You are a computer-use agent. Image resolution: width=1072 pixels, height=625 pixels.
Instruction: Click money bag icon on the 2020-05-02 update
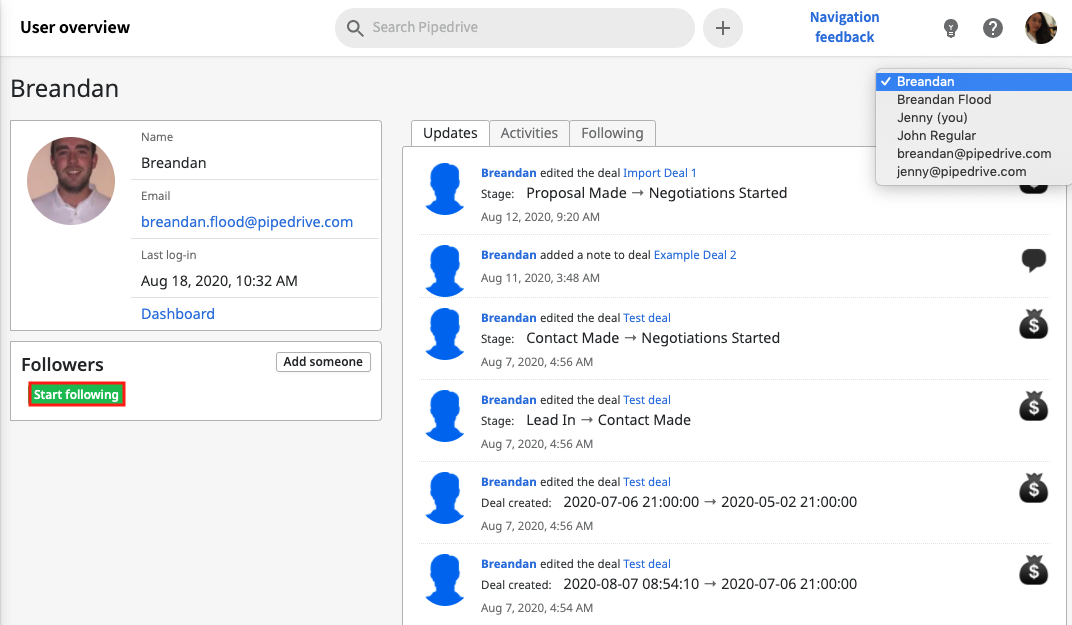pos(1034,488)
